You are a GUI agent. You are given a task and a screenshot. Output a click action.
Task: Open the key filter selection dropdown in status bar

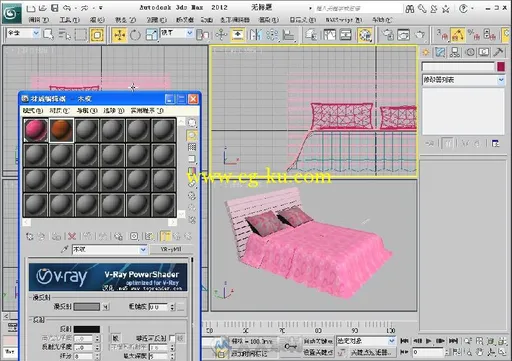point(366,341)
